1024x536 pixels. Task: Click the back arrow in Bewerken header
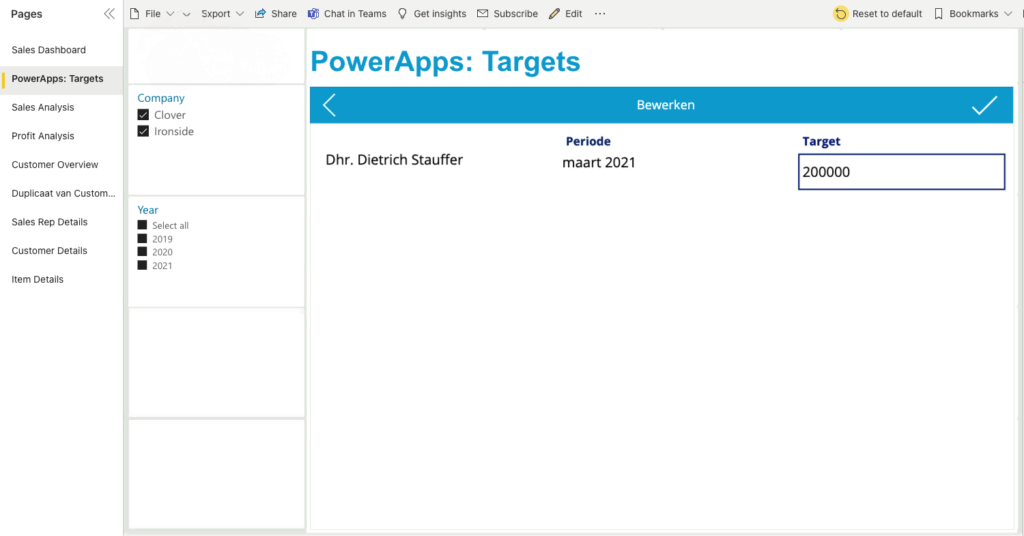pos(330,105)
